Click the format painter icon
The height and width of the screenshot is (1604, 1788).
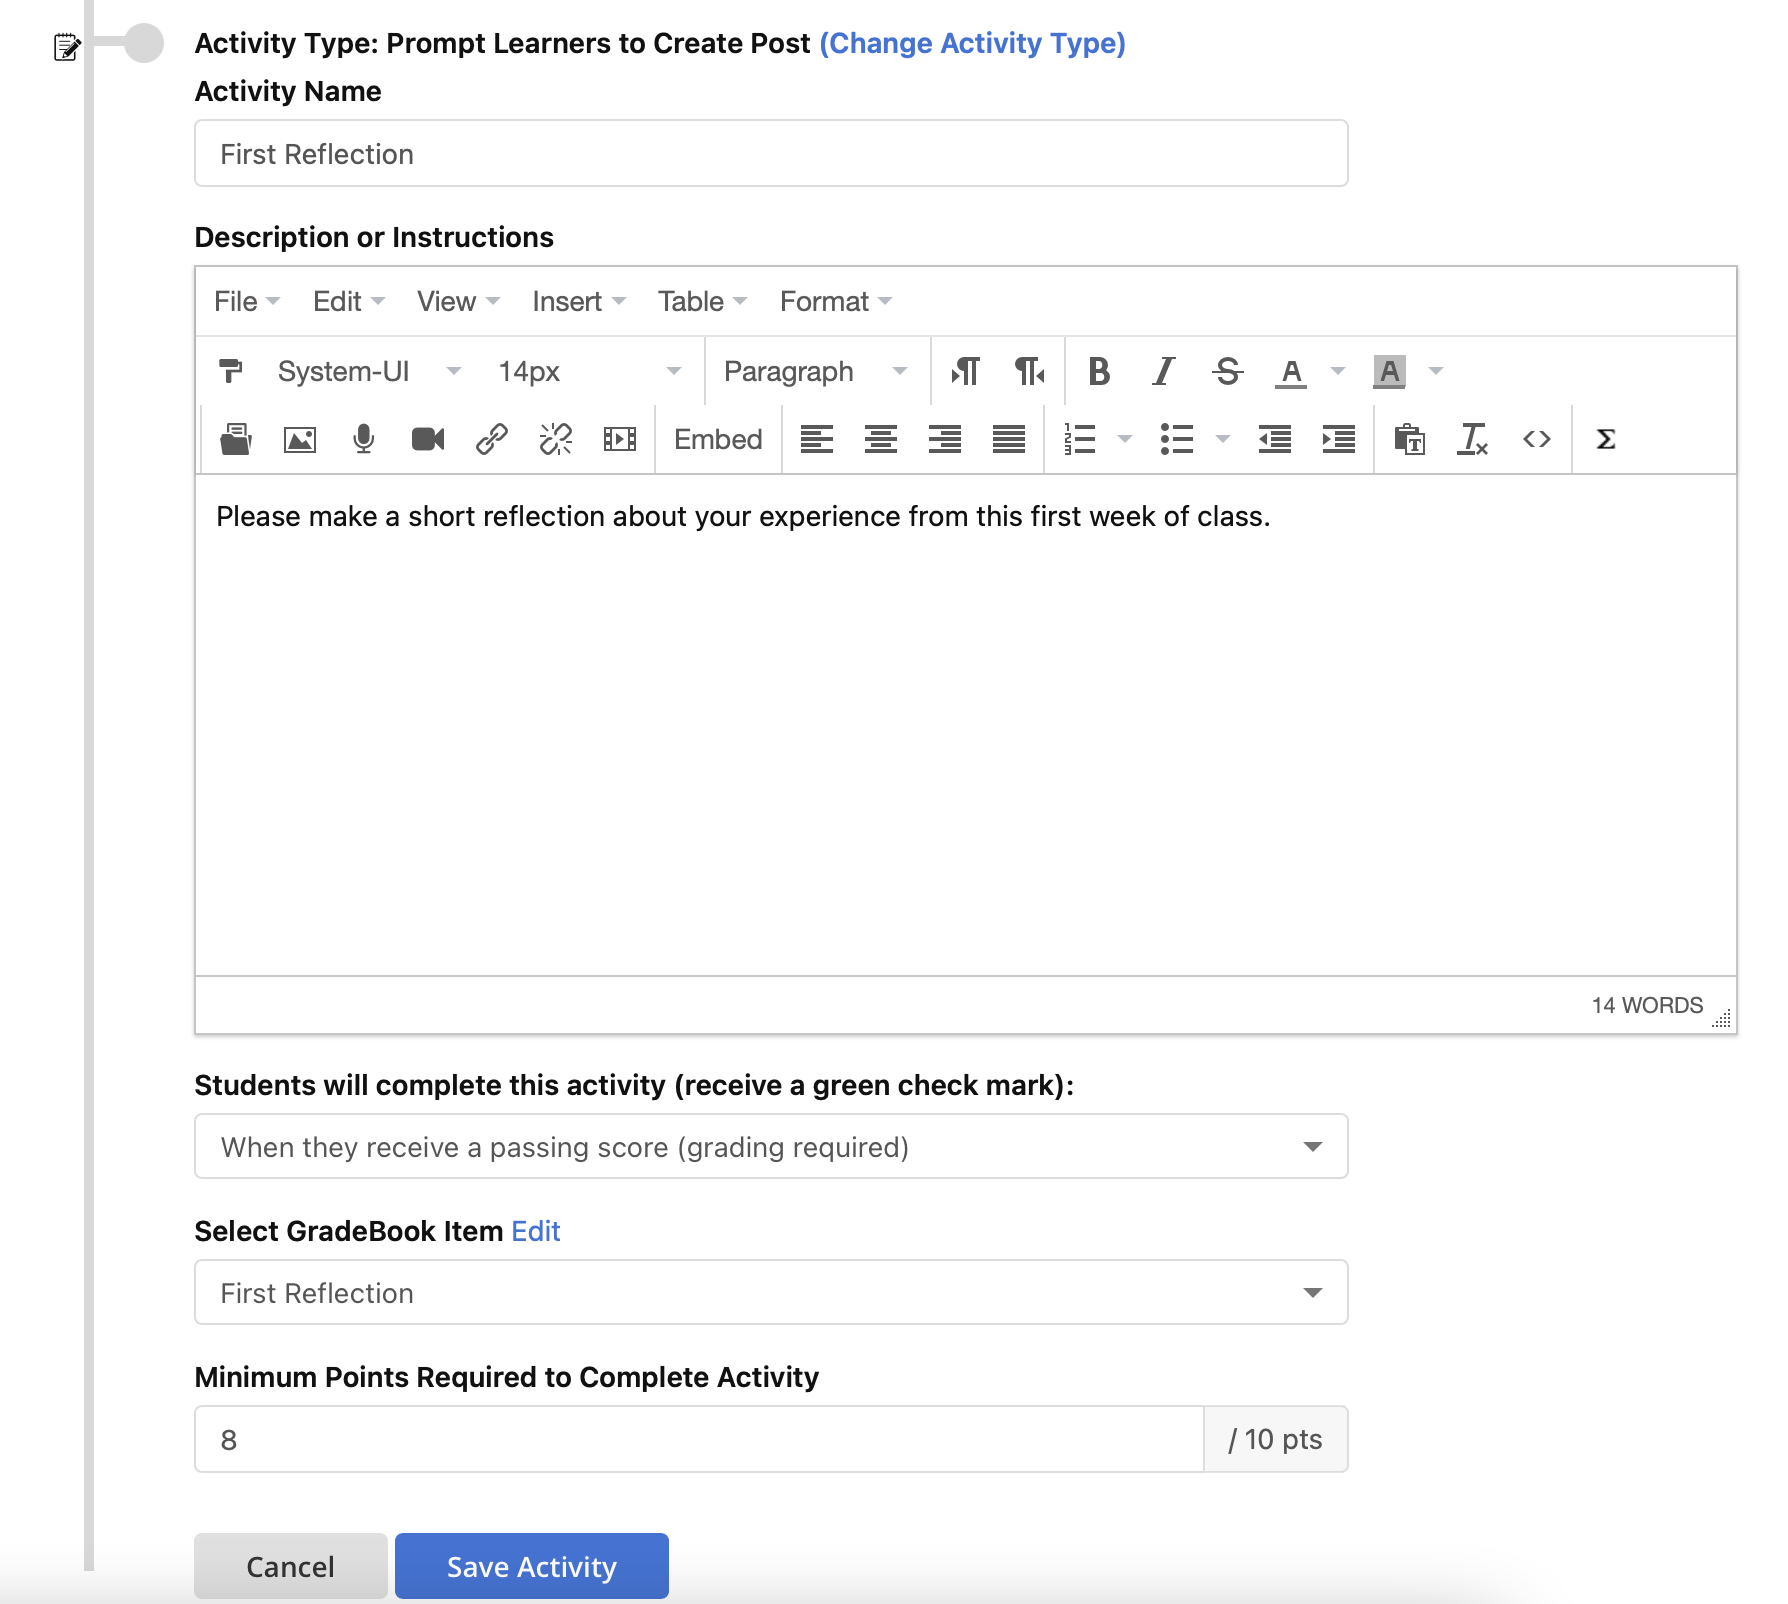[x=231, y=371]
